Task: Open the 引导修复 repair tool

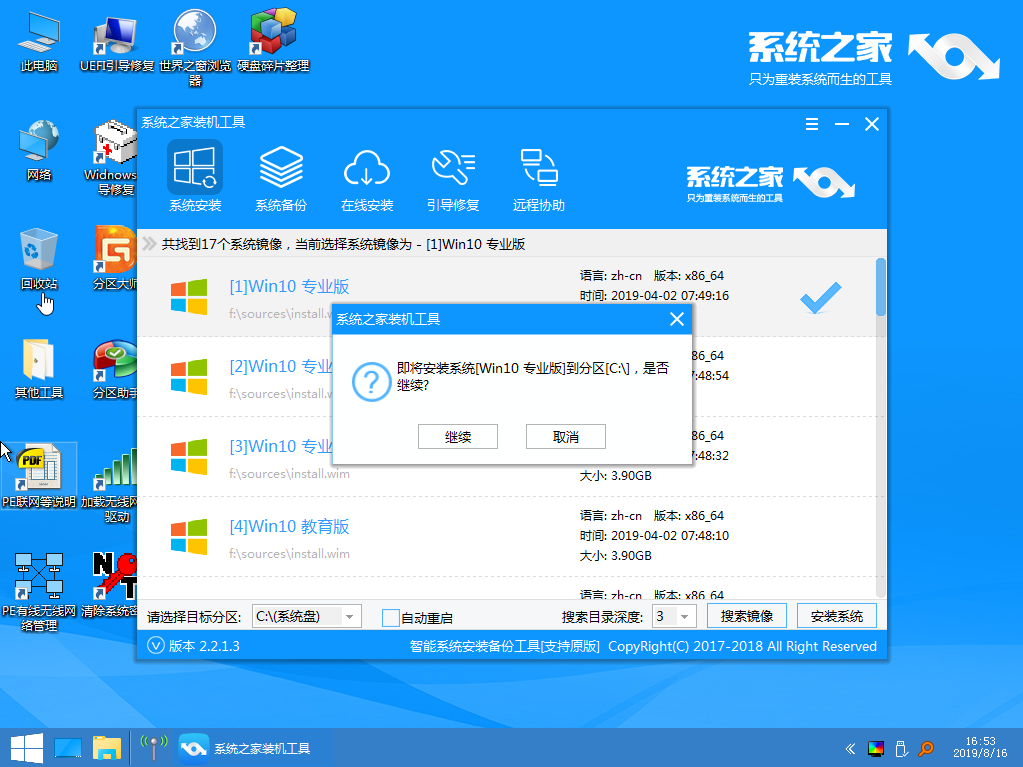Action: coord(452,177)
